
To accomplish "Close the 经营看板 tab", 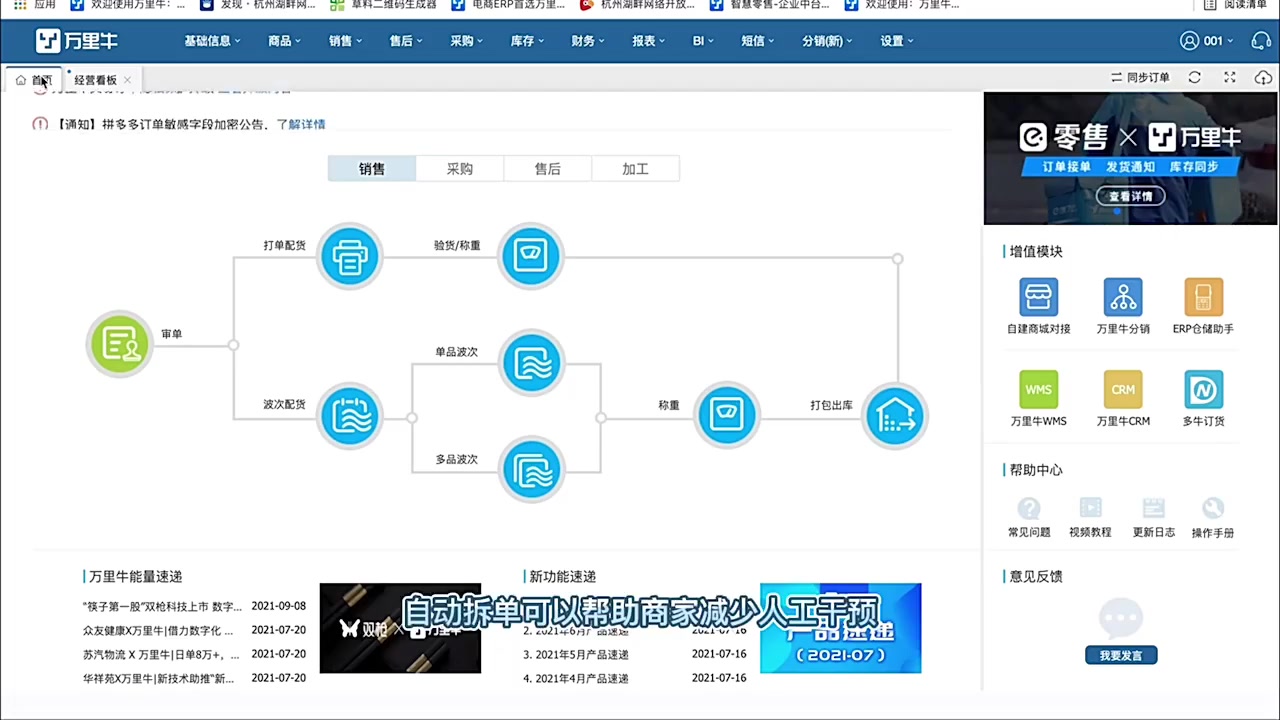I will 127,80.
